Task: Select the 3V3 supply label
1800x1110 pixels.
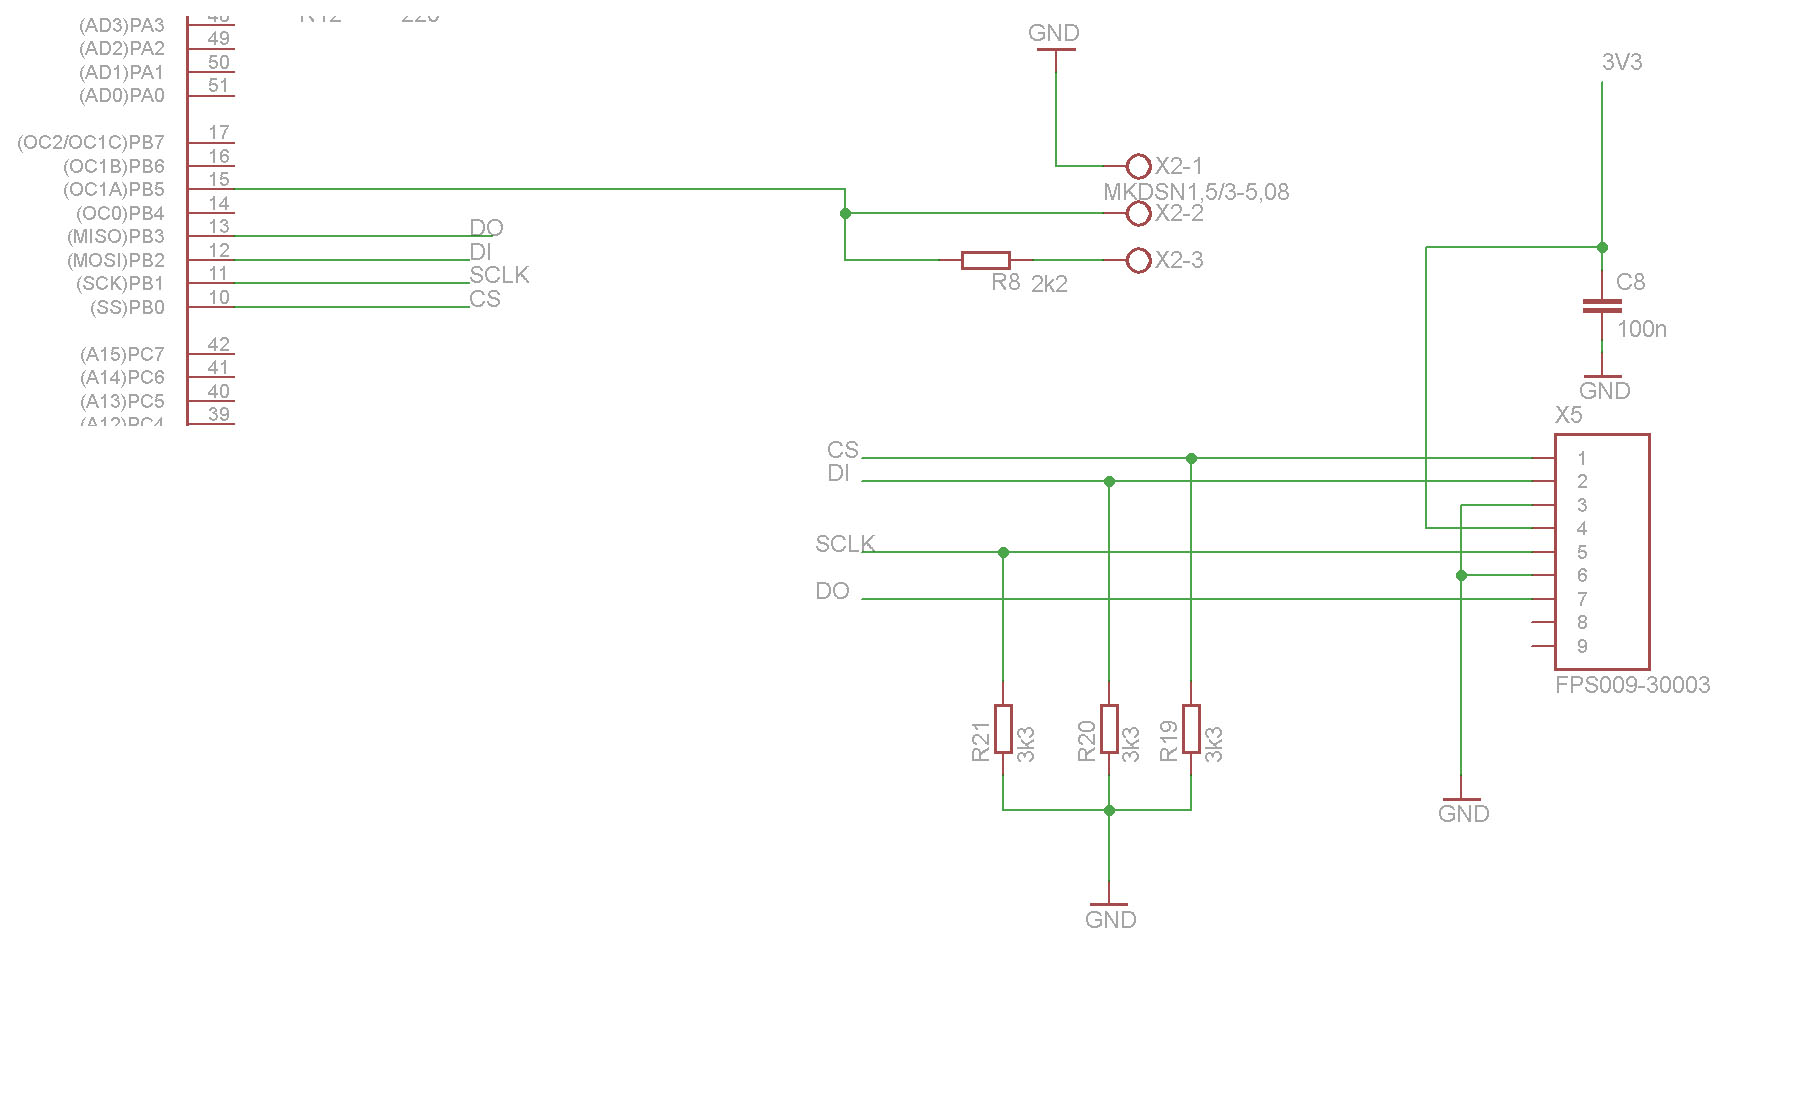Action: [1622, 62]
